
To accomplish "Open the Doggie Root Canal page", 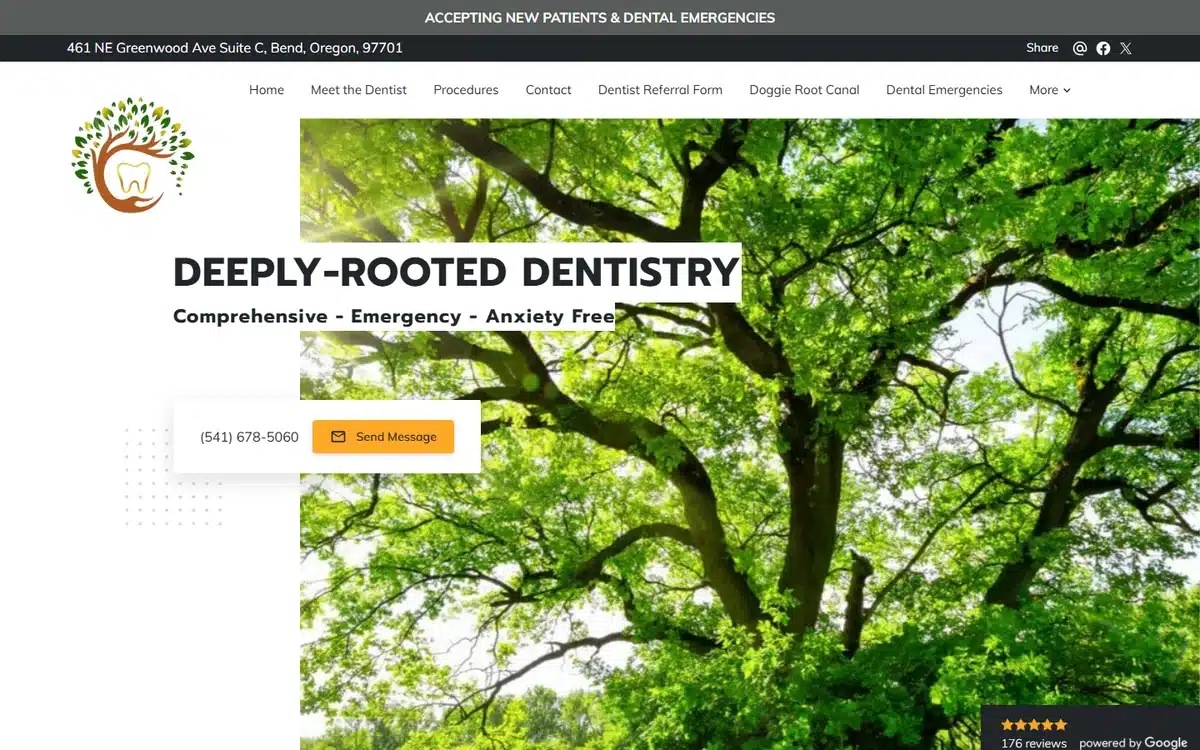I will (x=804, y=90).
